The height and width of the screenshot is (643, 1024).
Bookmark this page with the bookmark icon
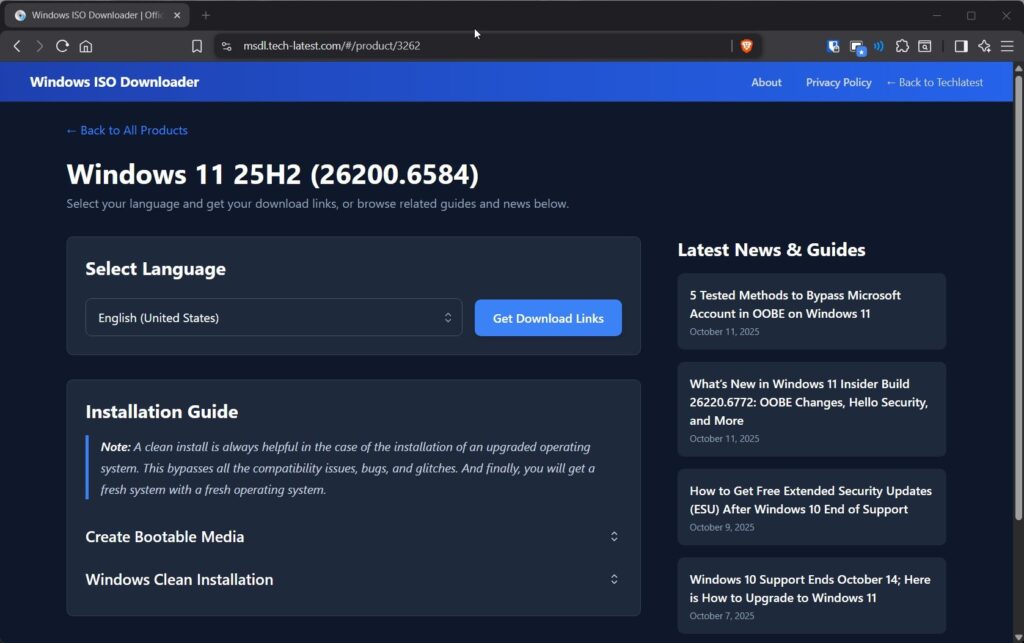[x=197, y=46]
